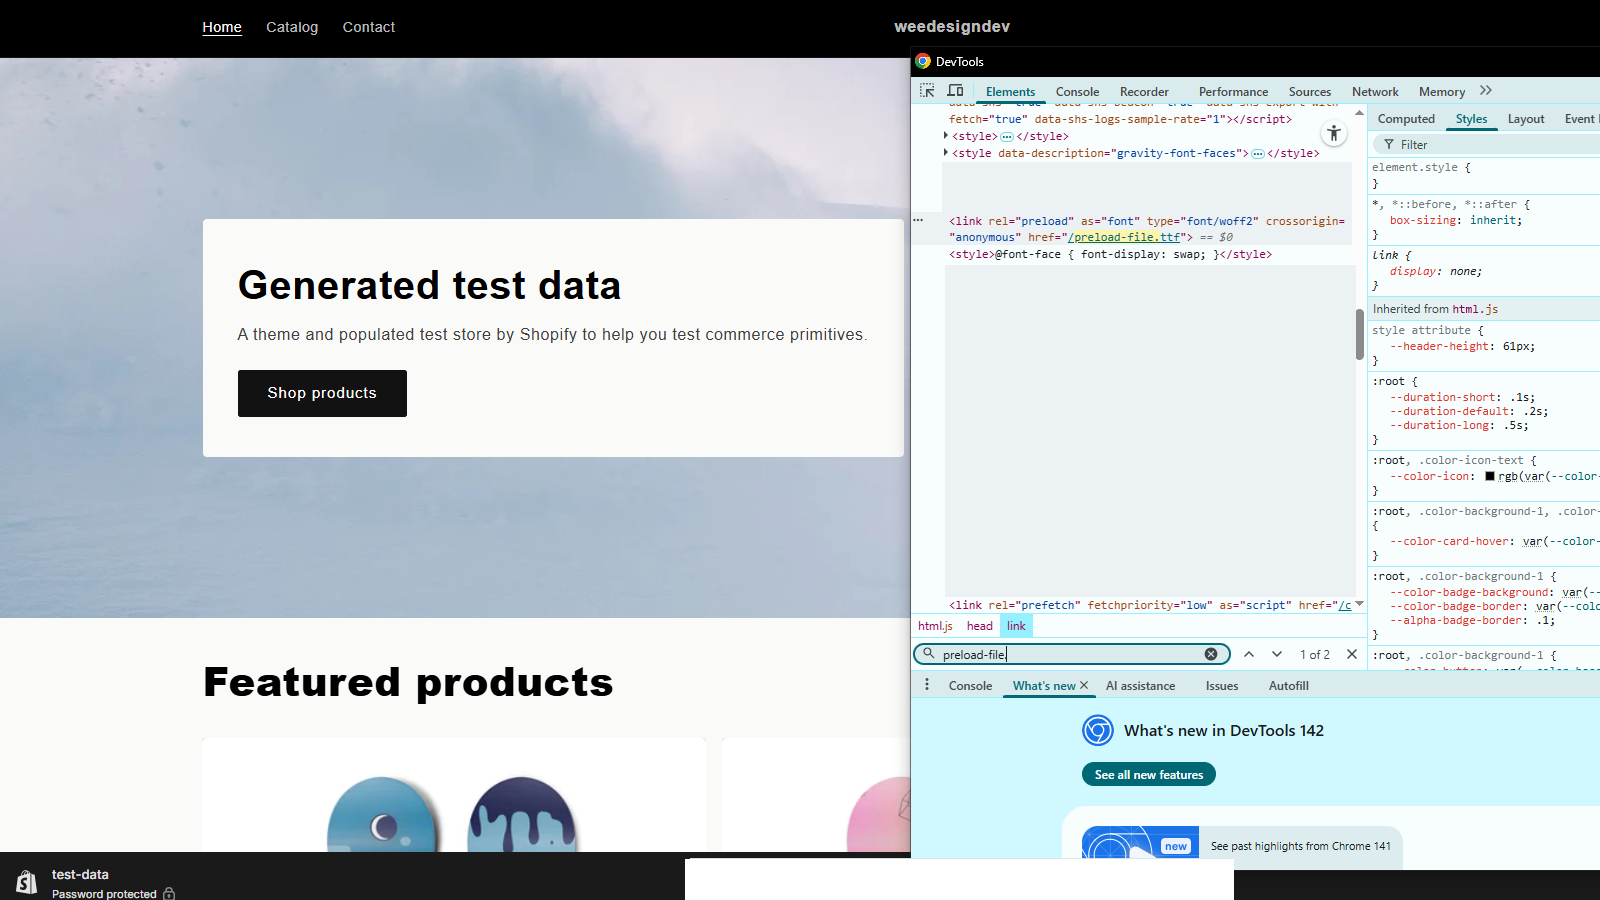
Task: Open the Computed styles tab
Action: [1406, 119]
